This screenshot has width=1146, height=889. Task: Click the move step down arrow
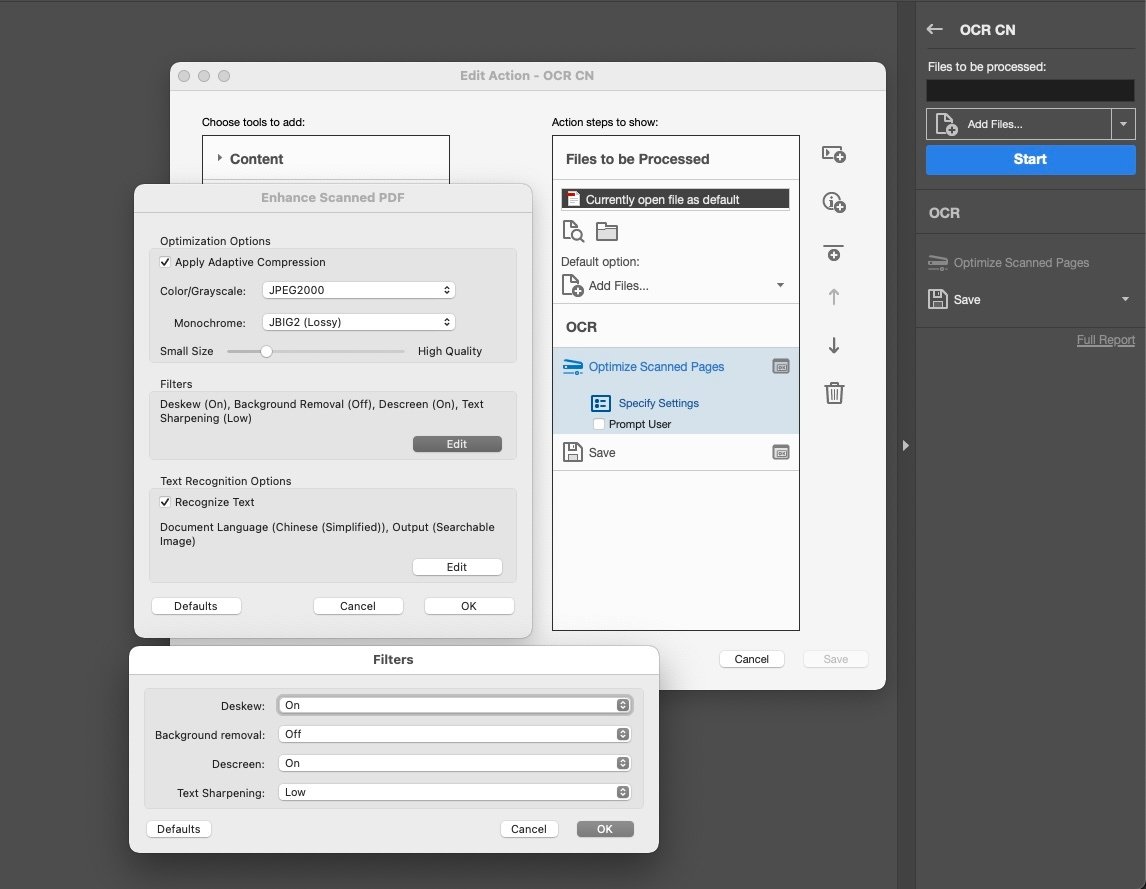[x=834, y=346]
